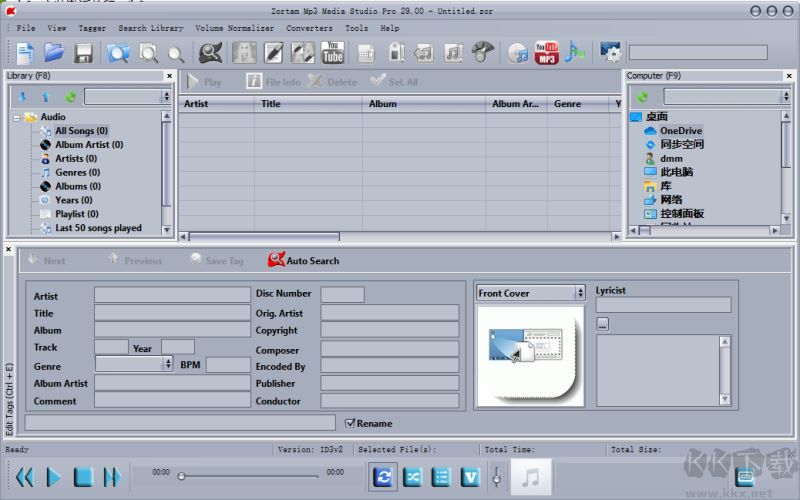Image resolution: width=800 pixels, height=500 pixels.
Task: Click the Save floppy disk icon
Action: click(84, 53)
